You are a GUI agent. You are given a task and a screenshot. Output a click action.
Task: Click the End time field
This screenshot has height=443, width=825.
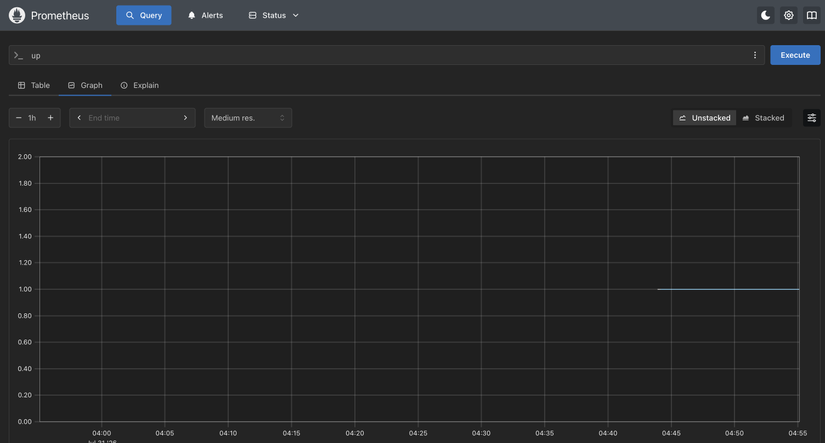click(x=132, y=118)
